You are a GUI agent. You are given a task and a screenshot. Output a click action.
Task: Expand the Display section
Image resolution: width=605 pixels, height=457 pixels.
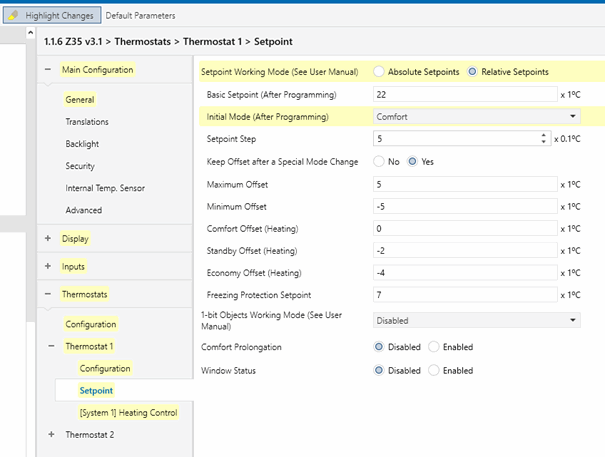tap(48, 238)
